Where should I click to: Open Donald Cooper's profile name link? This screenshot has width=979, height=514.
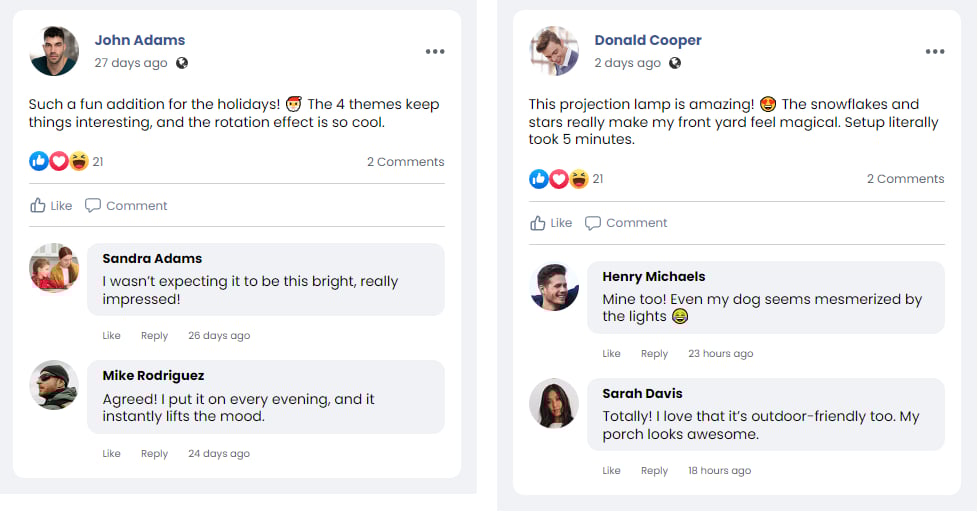(648, 41)
